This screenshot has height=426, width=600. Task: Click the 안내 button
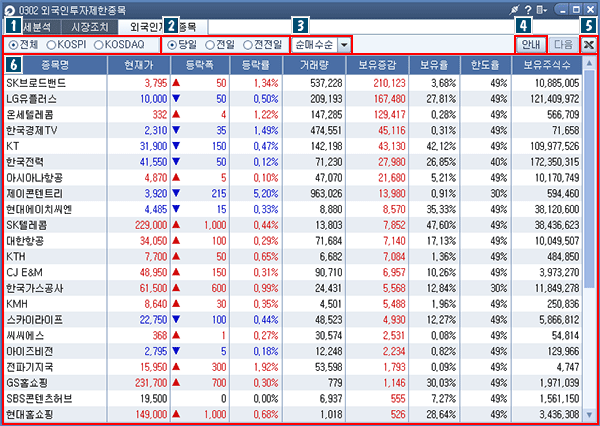tap(530, 45)
